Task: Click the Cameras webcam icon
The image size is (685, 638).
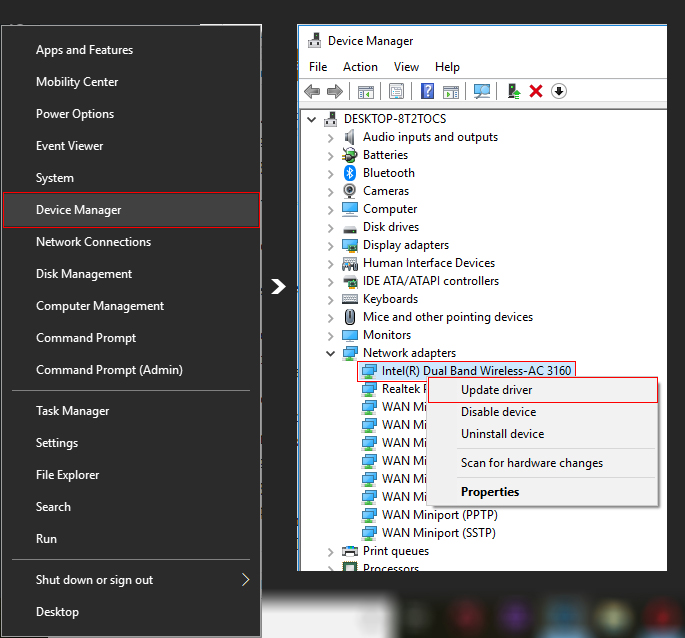Action: point(349,191)
